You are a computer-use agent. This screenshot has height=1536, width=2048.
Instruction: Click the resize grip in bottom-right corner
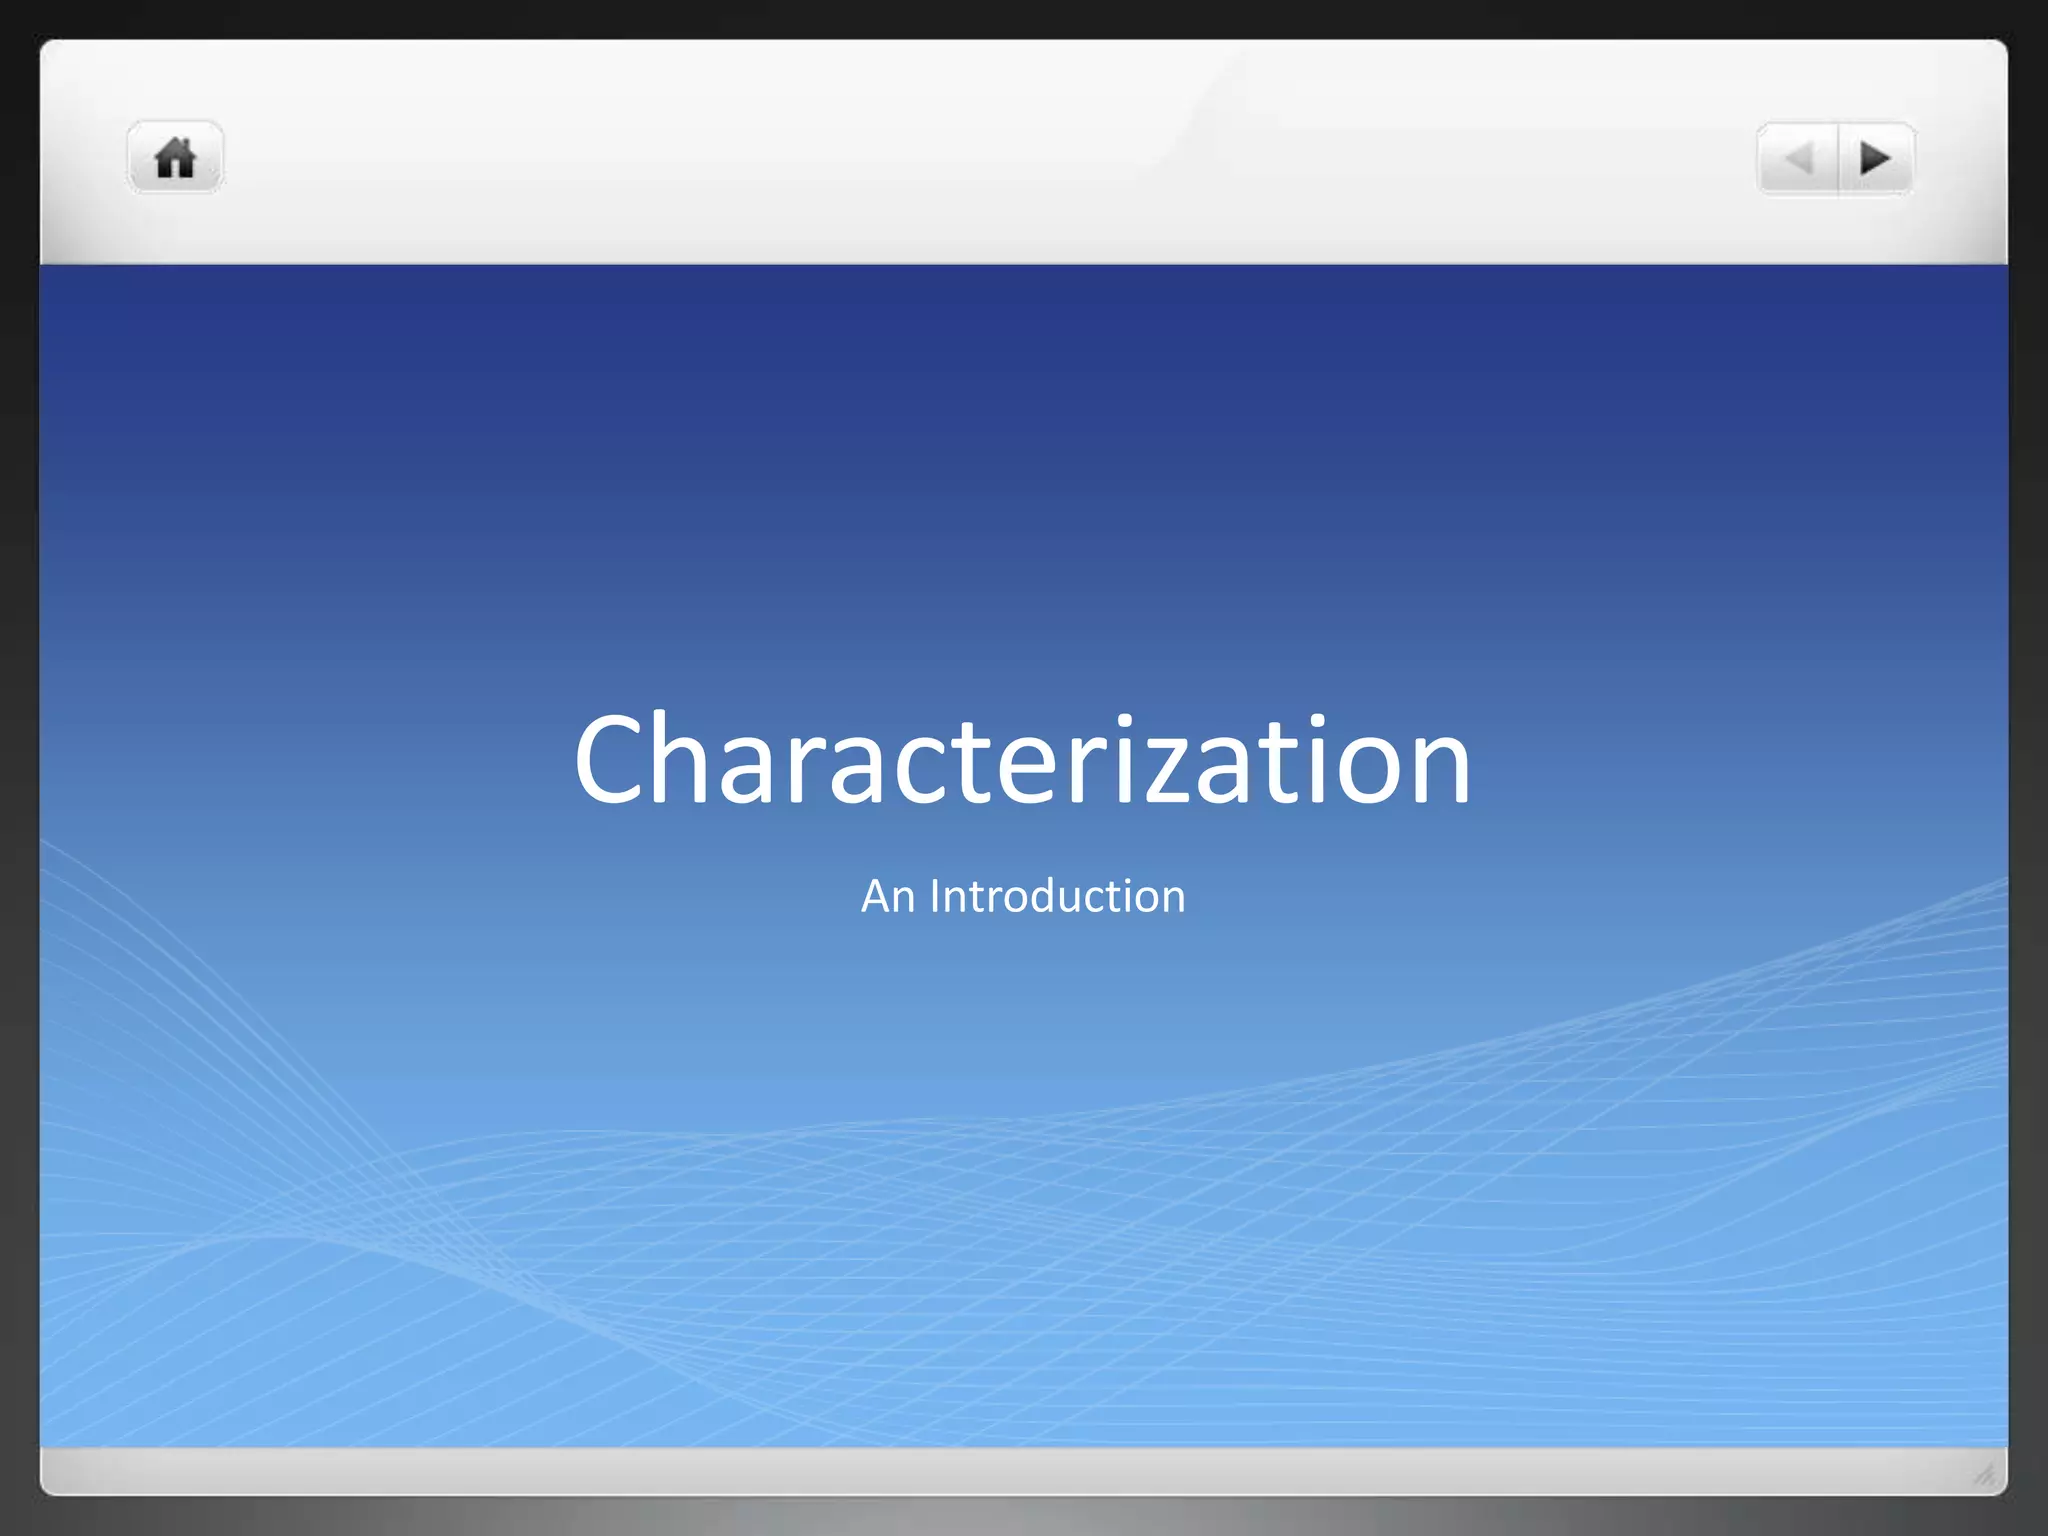[x=1984, y=1474]
